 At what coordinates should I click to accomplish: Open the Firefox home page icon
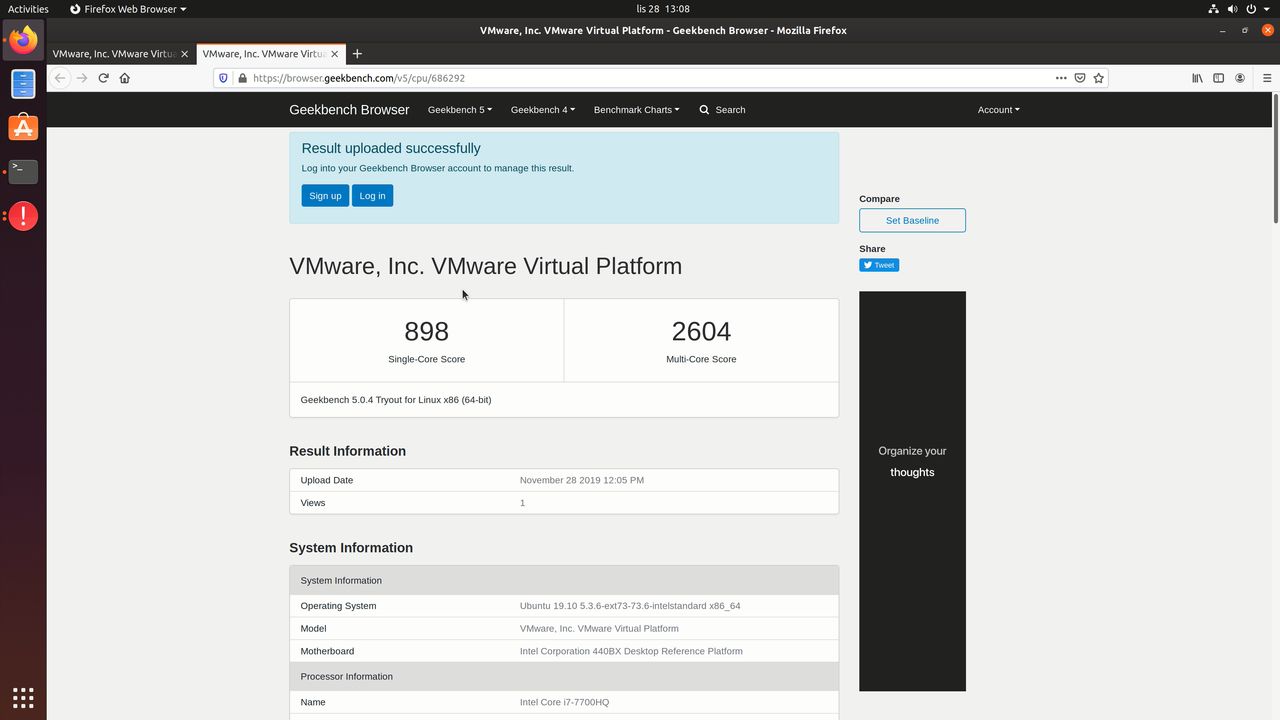click(125, 78)
